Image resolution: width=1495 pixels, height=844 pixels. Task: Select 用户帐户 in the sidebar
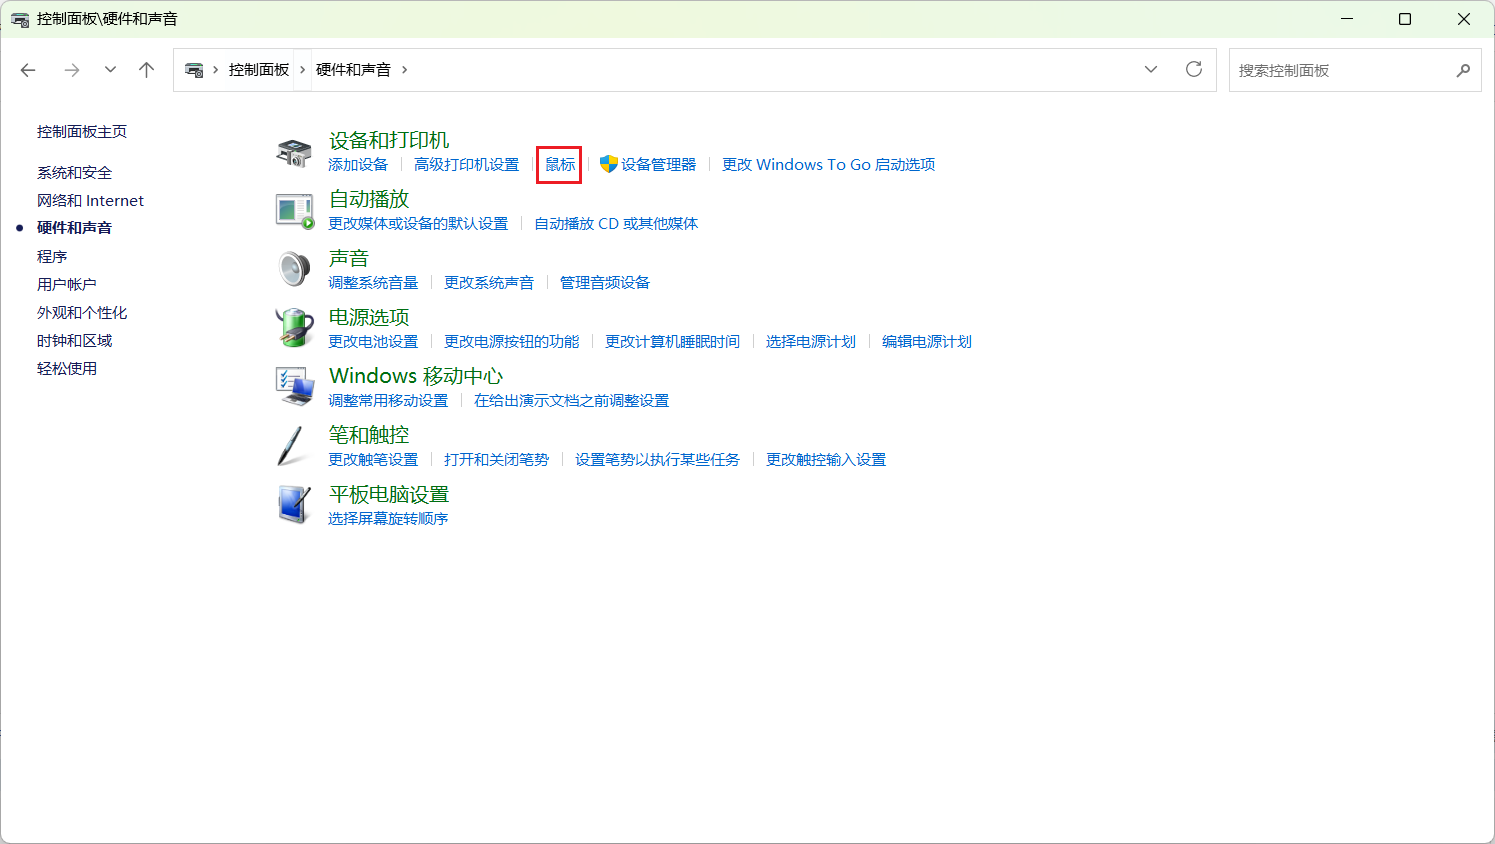point(67,285)
